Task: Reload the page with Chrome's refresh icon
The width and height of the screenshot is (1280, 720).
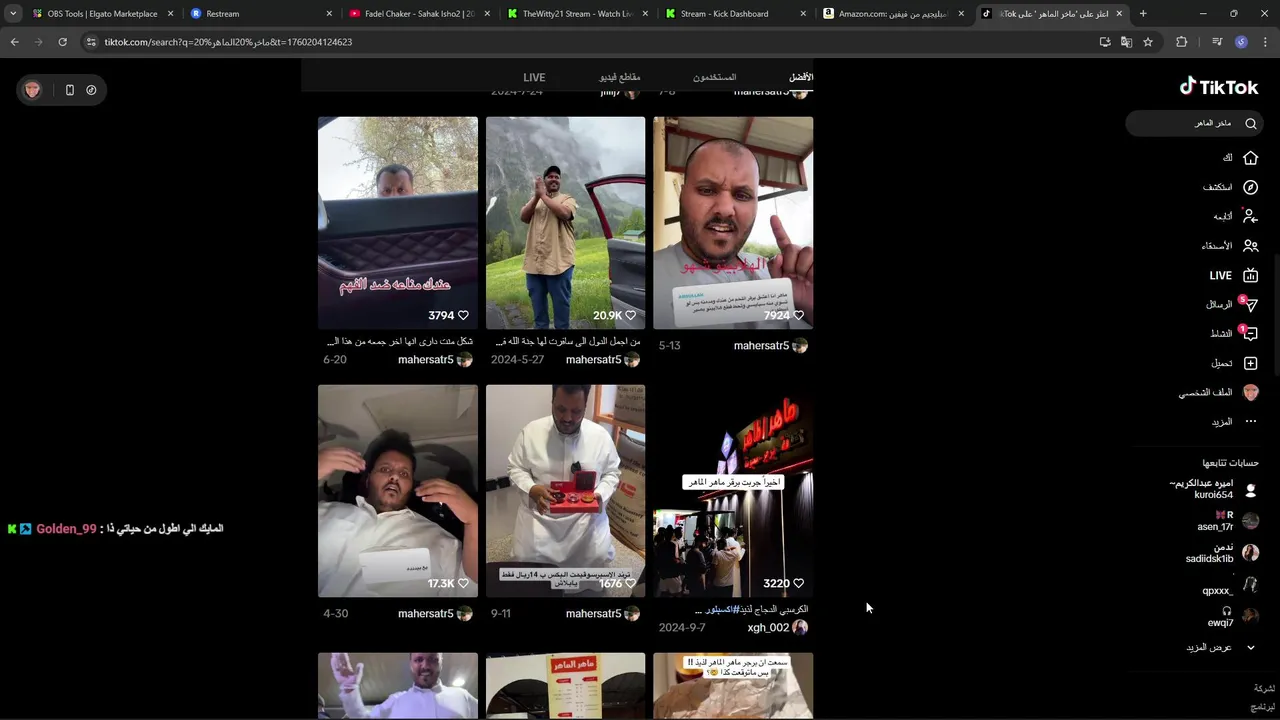Action: [x=62, y=42]
